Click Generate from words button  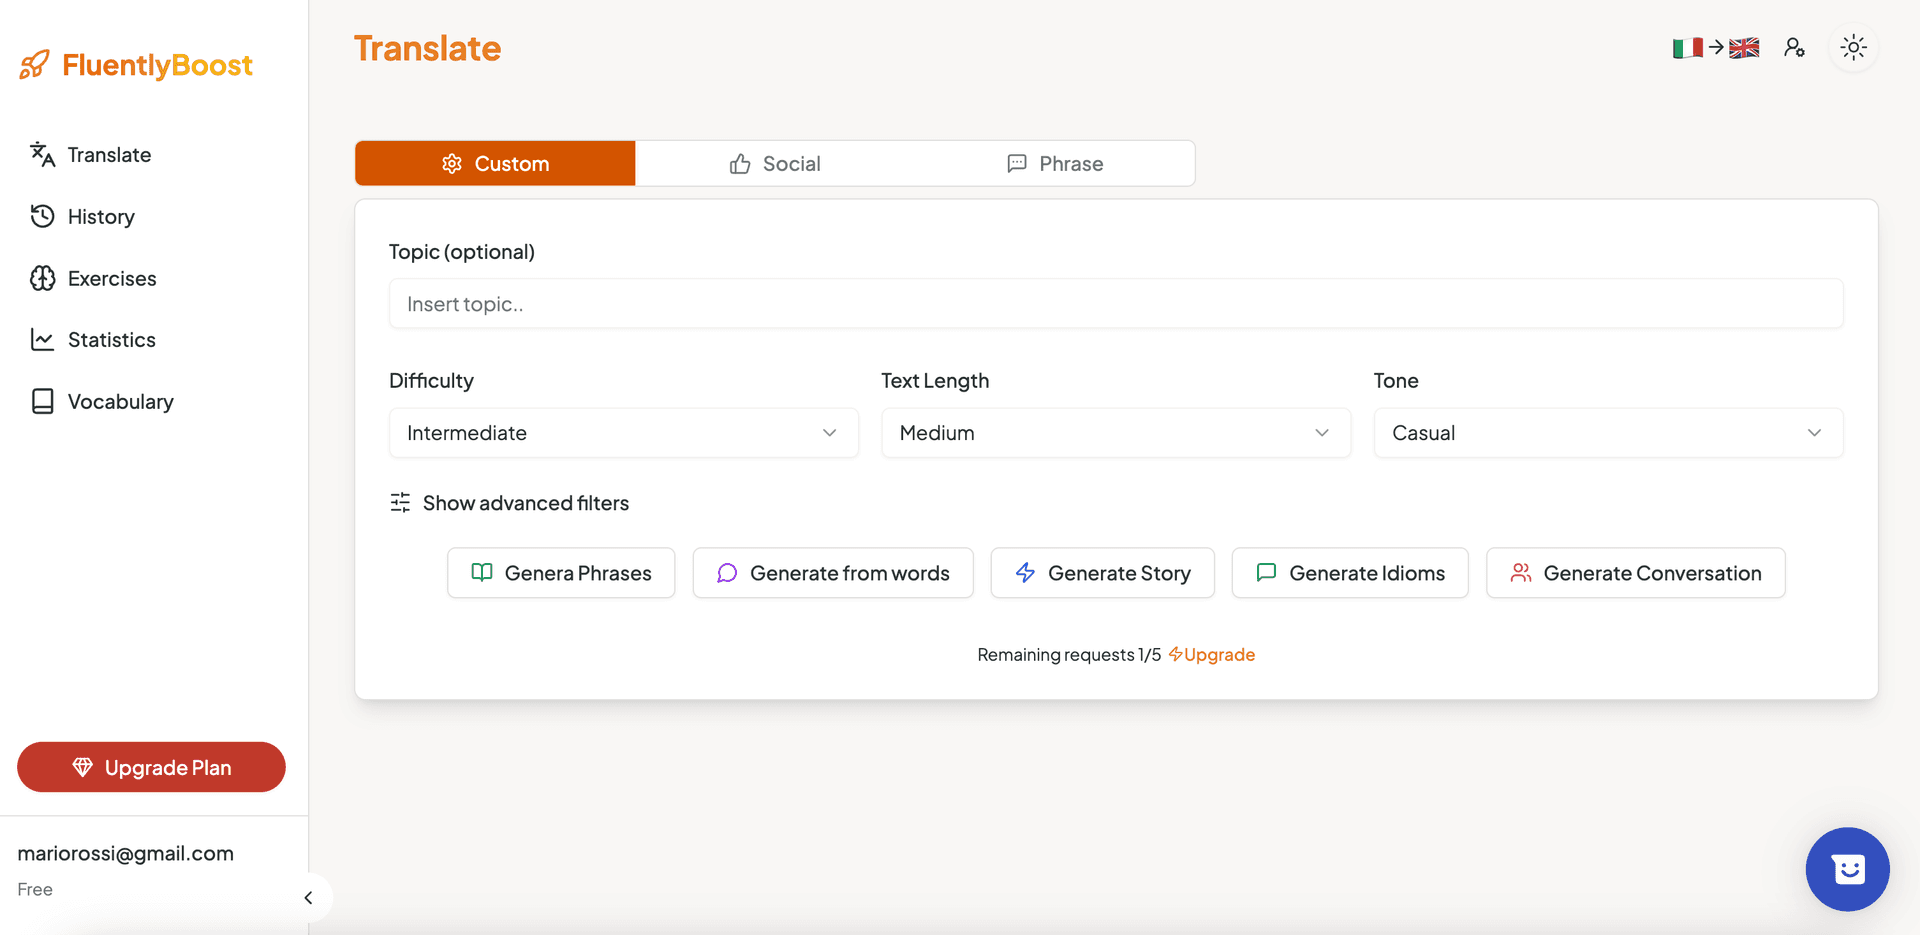(833, 573)
